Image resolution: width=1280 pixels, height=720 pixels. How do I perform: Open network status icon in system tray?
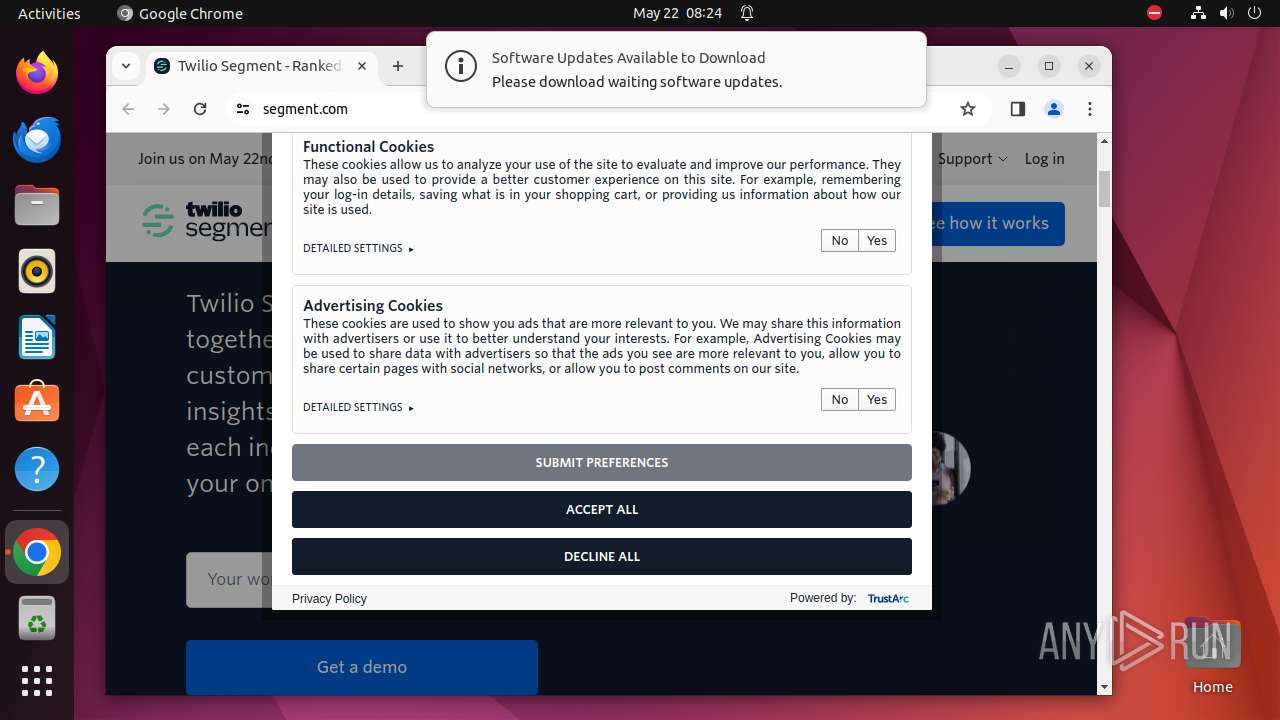(1198, 13)
